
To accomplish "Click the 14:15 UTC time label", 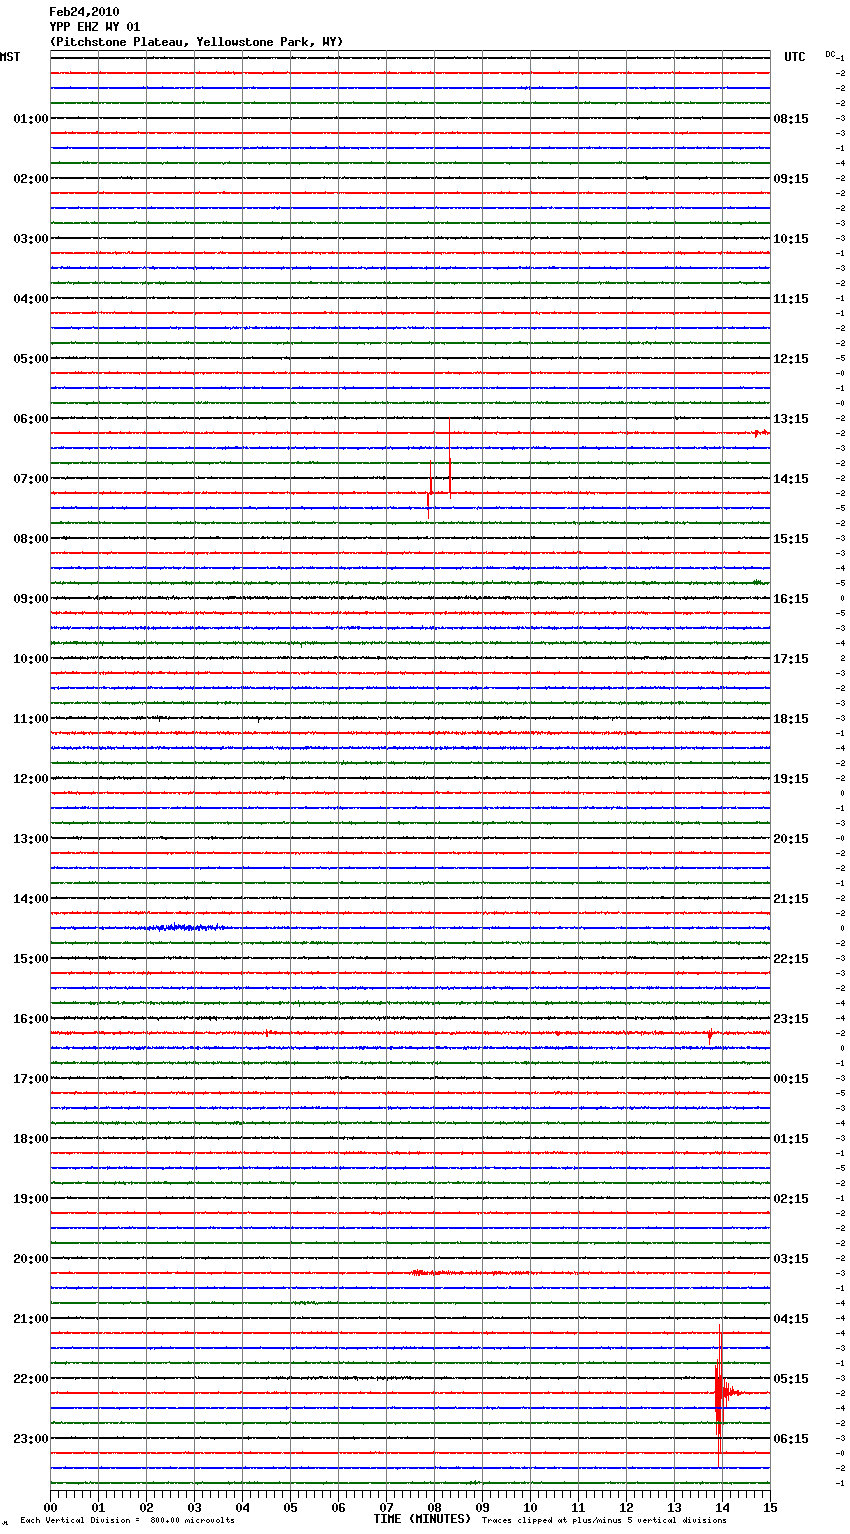I will (x=791, y=479).
